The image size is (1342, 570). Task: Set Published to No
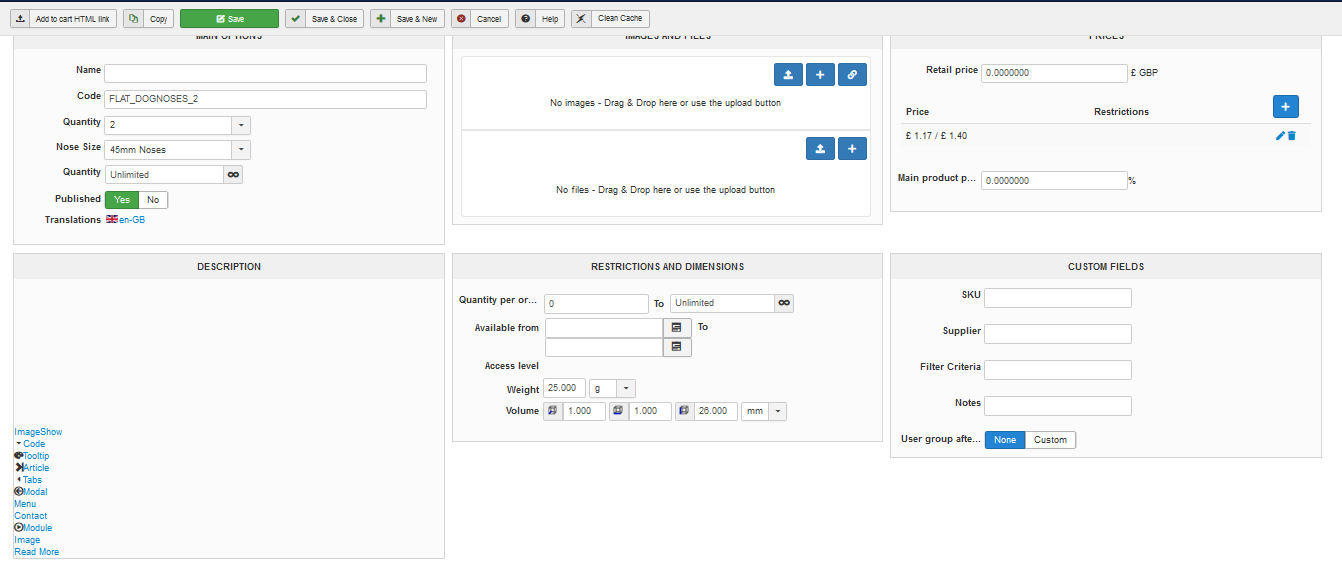(153, 200)
